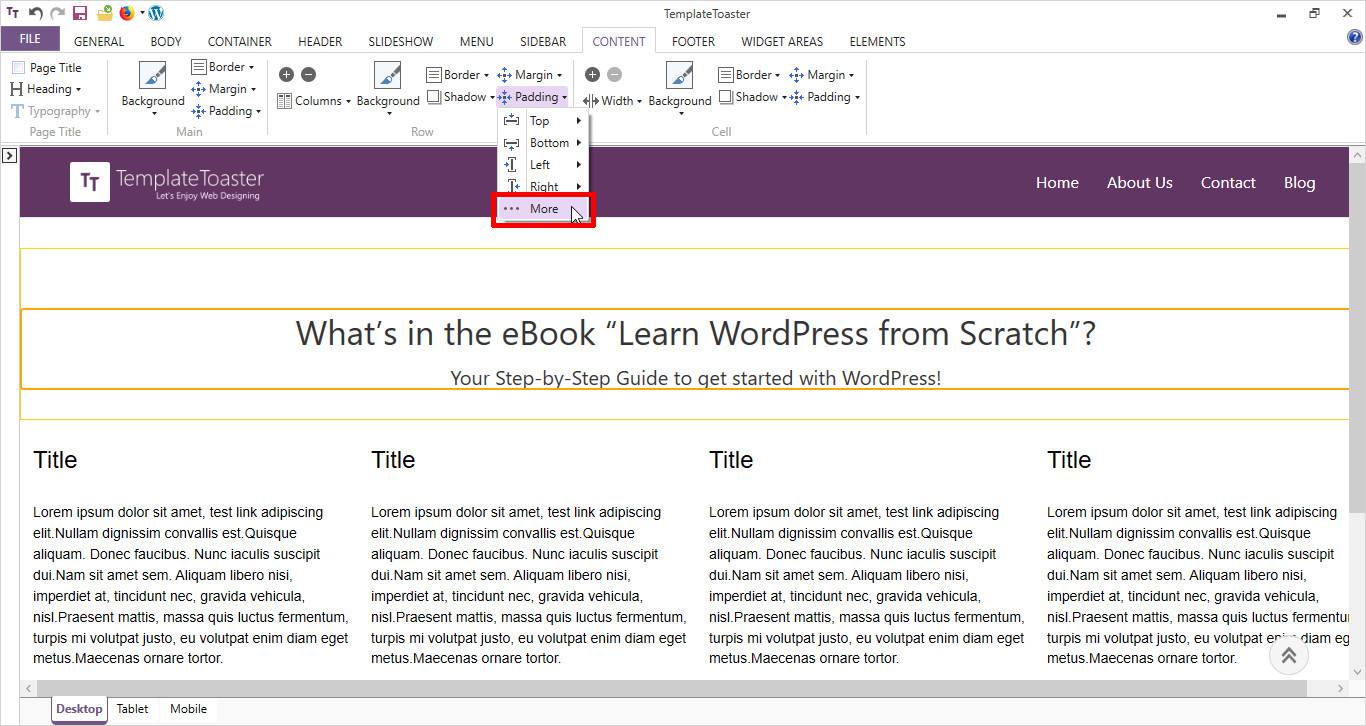Add a cell with the Cell plus icon

(592, 75)
